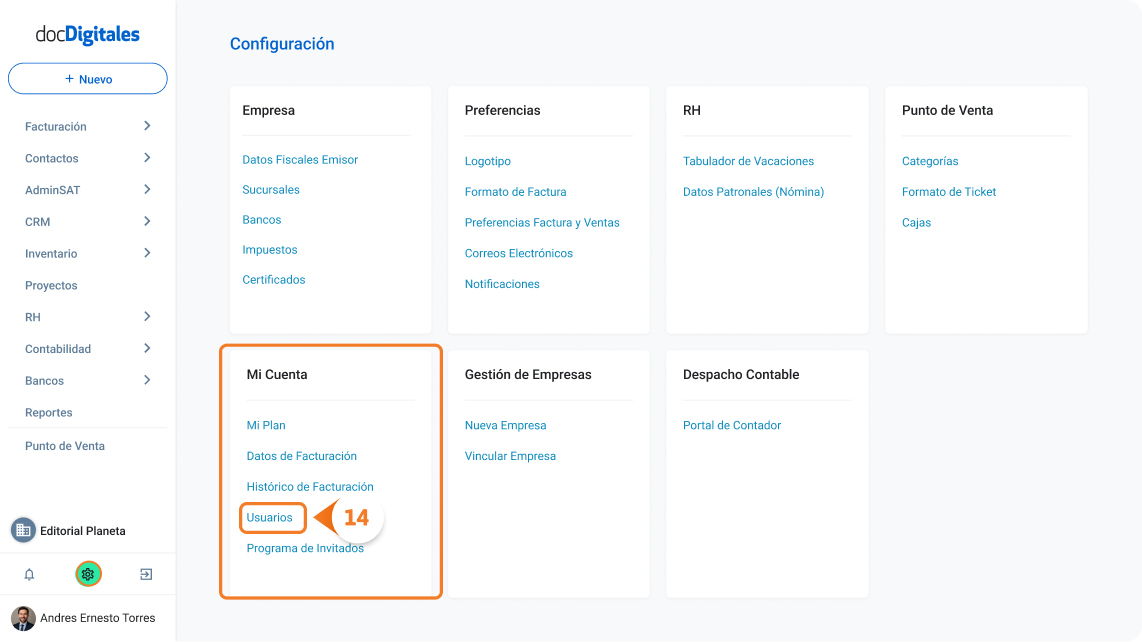Expand the CRM chevron arrow
1142x642 pixels.
[x=147, y=222]
